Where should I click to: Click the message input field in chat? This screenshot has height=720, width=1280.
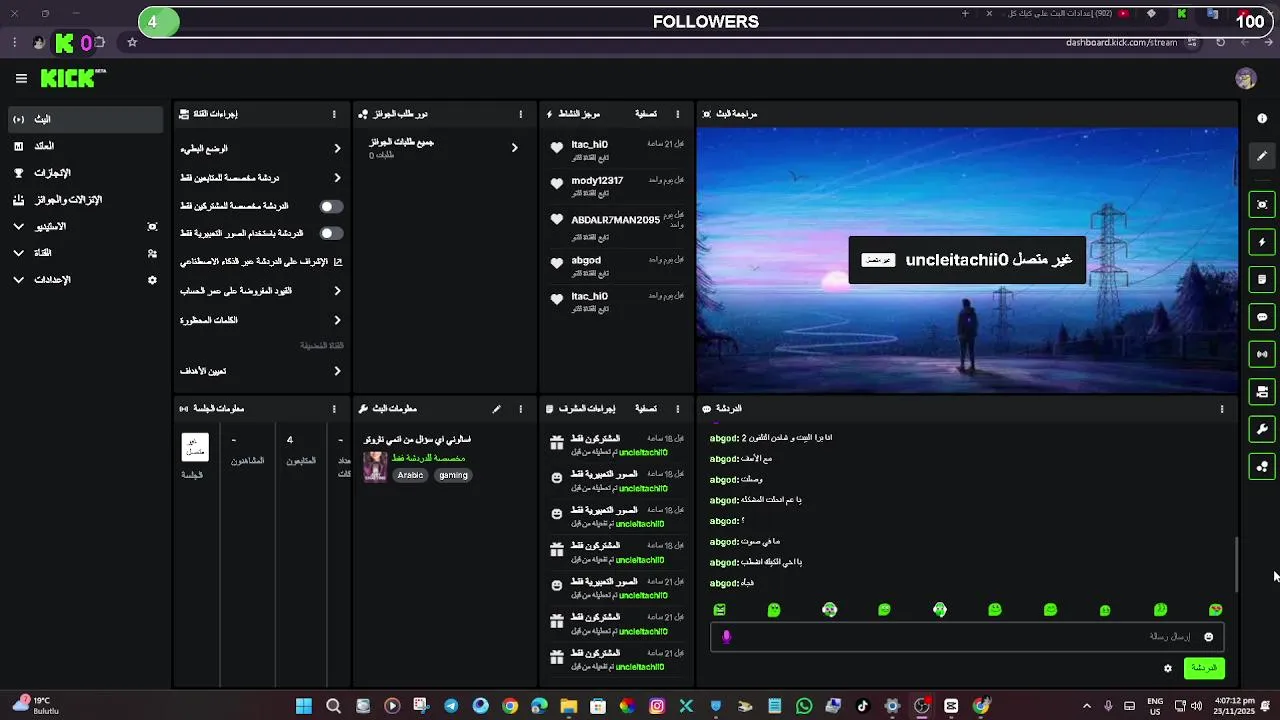[x=967, y=637]
